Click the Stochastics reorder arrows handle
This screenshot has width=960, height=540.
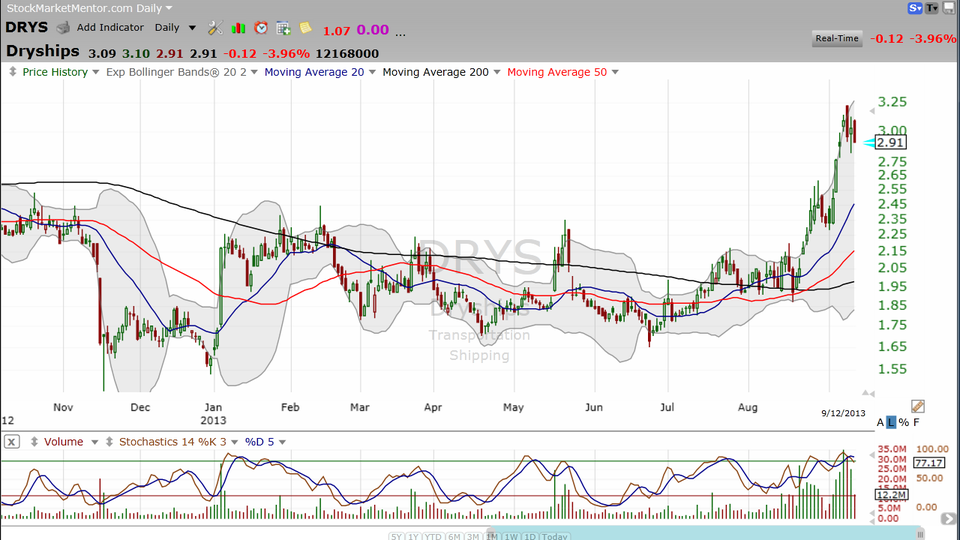point(109,441)
